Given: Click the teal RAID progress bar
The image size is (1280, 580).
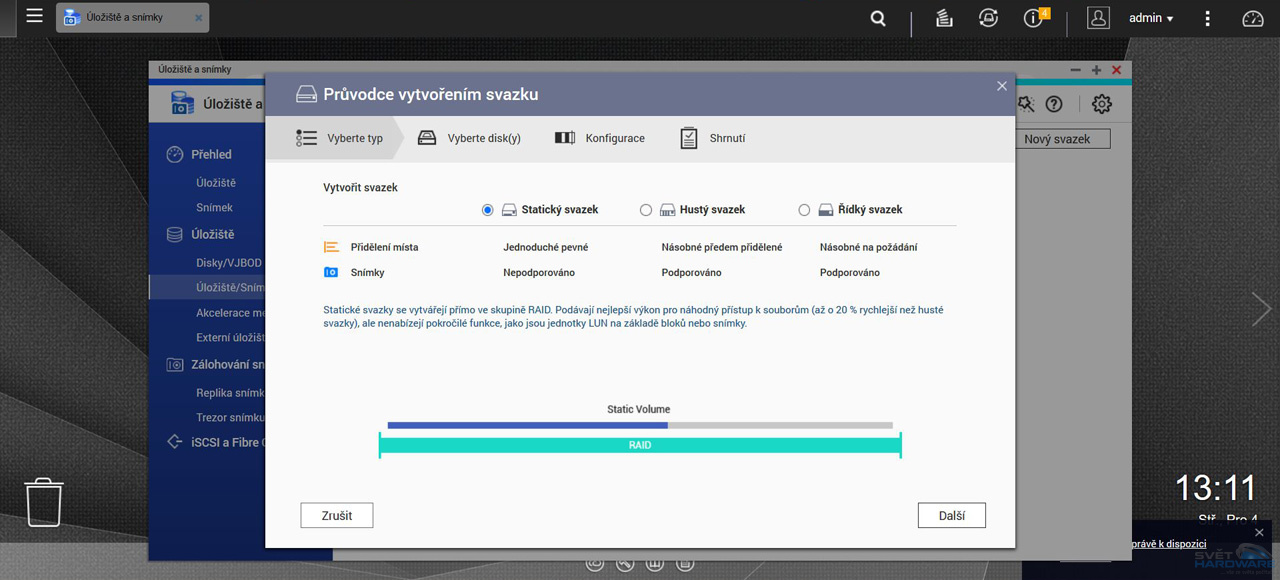Looking at the screenshot, I should pos(640,442).
